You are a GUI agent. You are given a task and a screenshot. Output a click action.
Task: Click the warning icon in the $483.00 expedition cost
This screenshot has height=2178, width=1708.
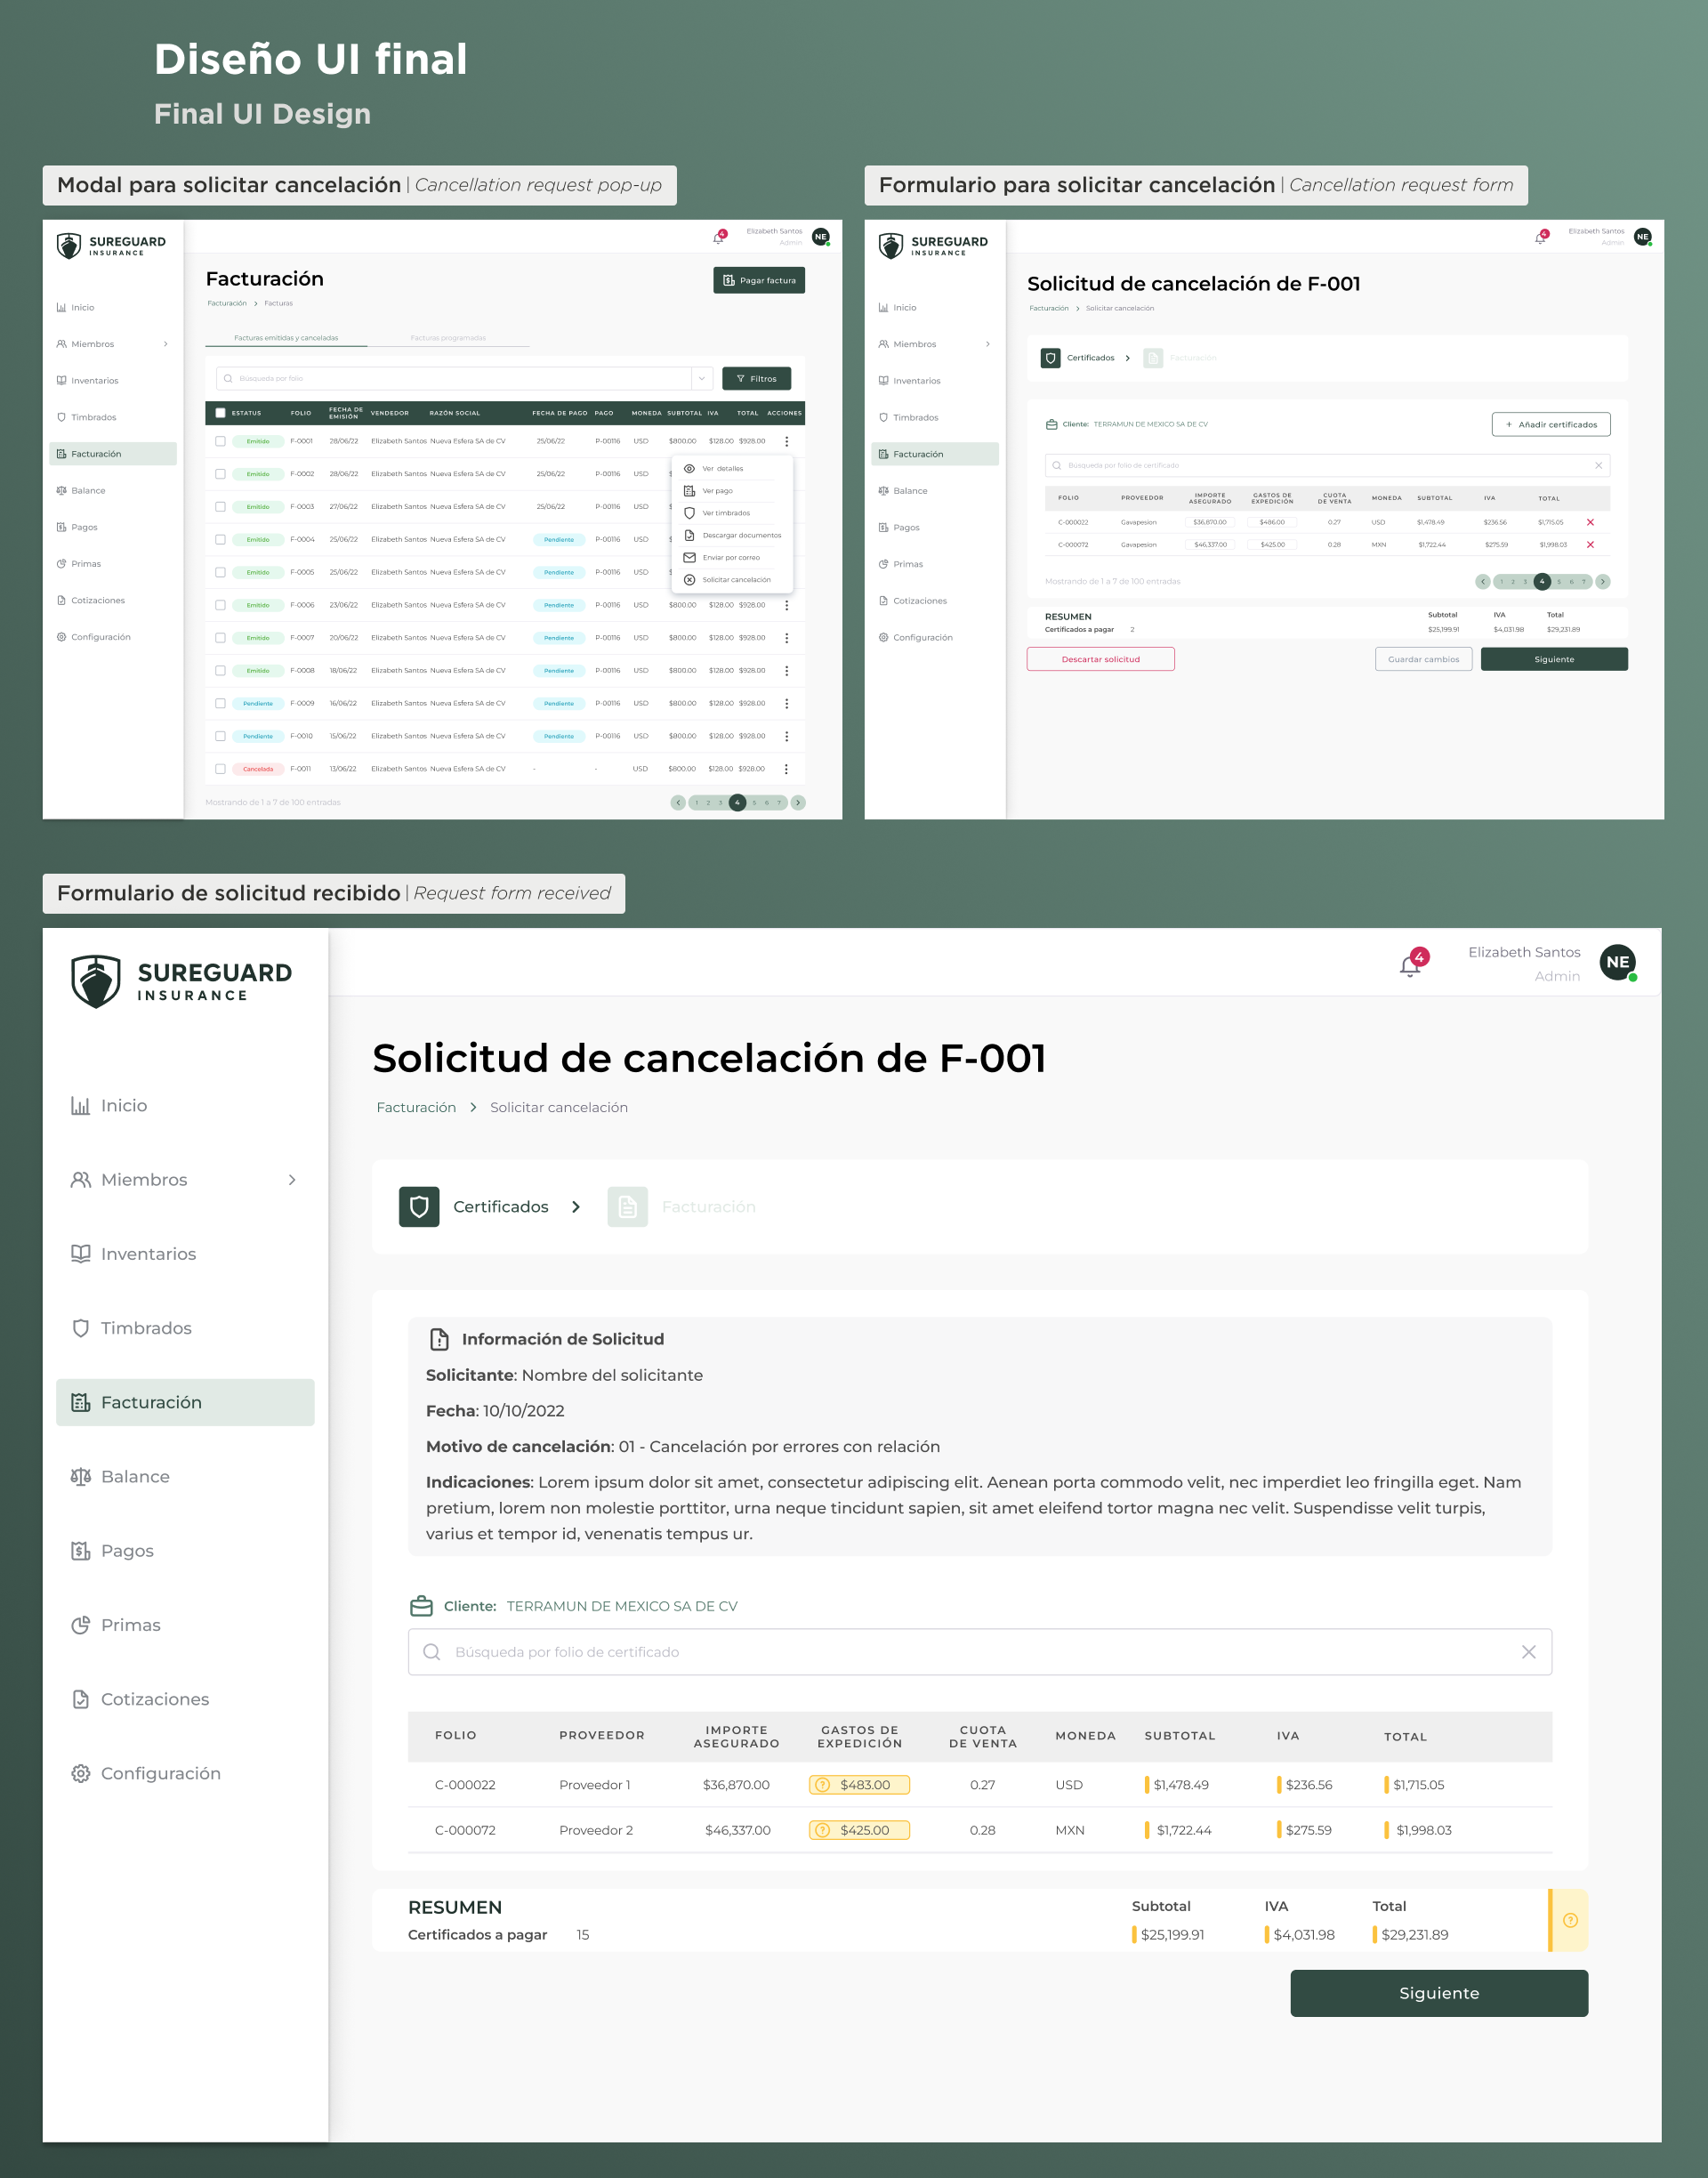822,1785
